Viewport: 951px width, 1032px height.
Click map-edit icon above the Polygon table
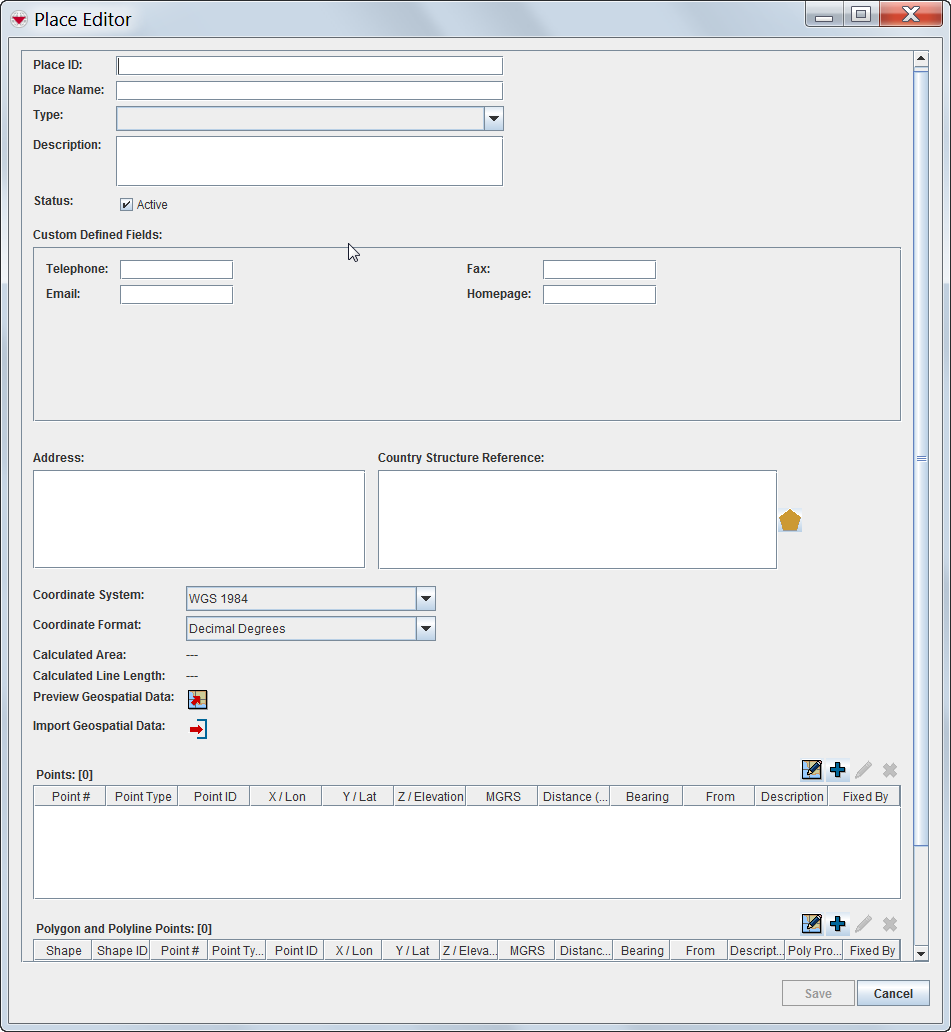(x=812, y=924)
